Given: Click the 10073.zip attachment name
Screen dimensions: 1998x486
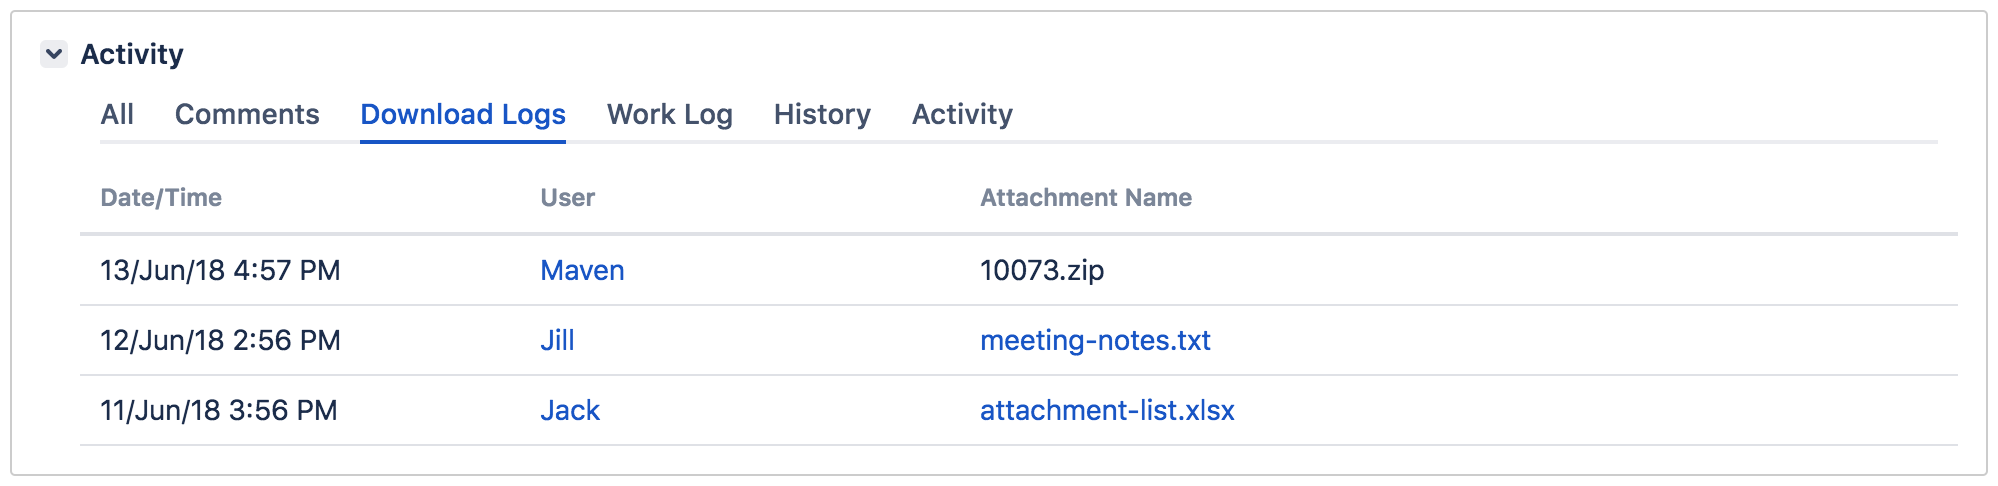Looking at the screenshot, I should pos(1042,271).
